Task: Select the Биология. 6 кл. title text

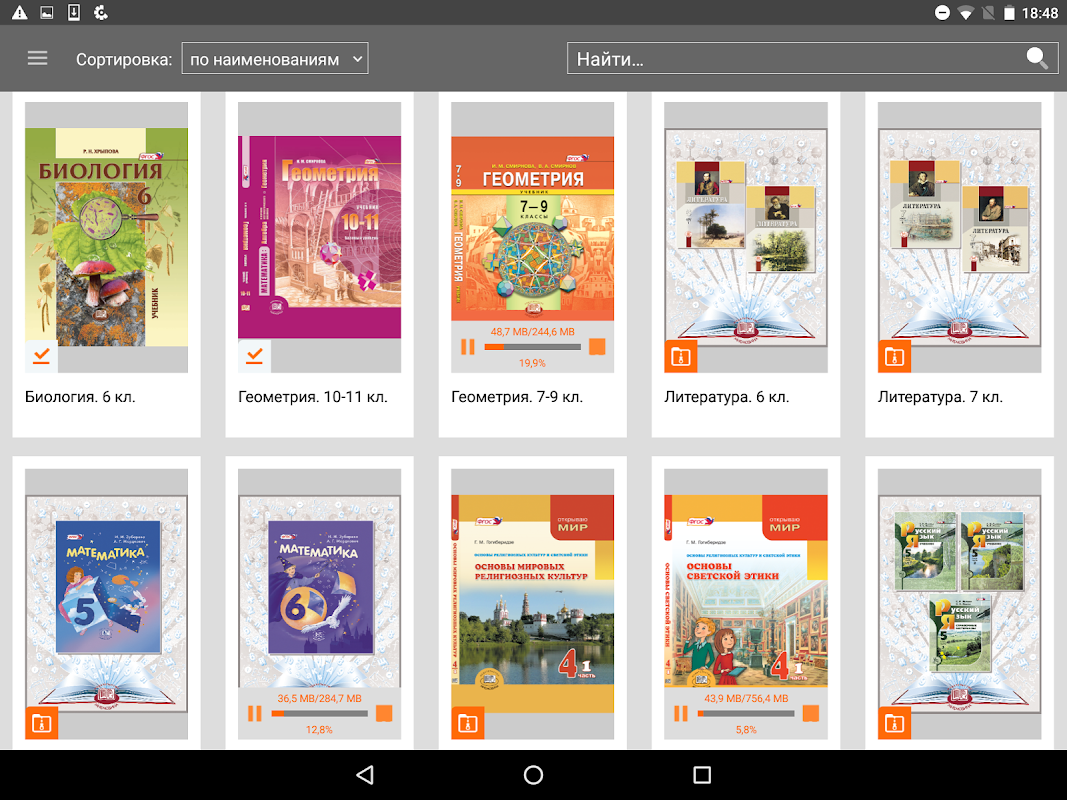Action: coord(80,397)
